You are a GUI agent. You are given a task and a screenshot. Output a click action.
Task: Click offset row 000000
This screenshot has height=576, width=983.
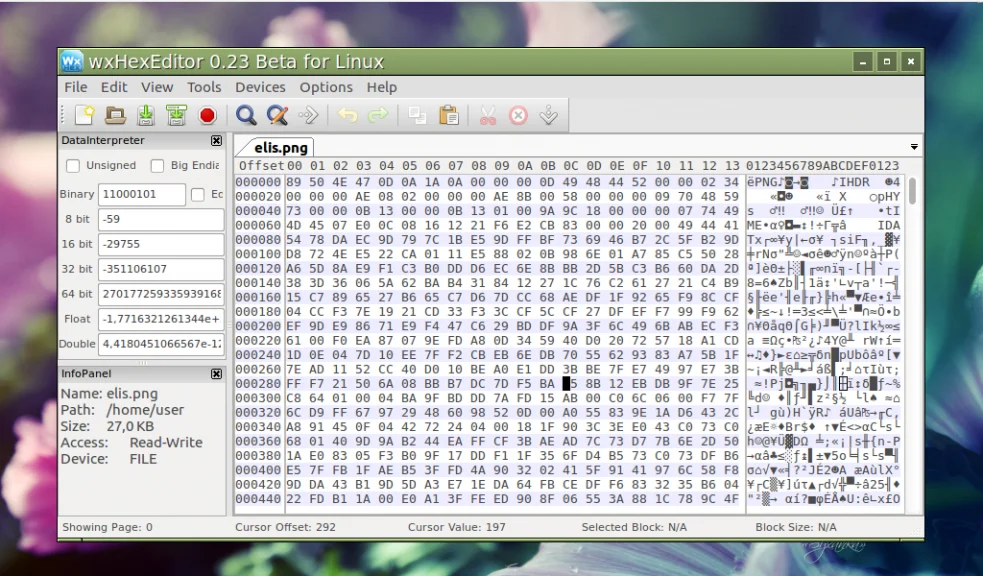[x=258, y=182]
